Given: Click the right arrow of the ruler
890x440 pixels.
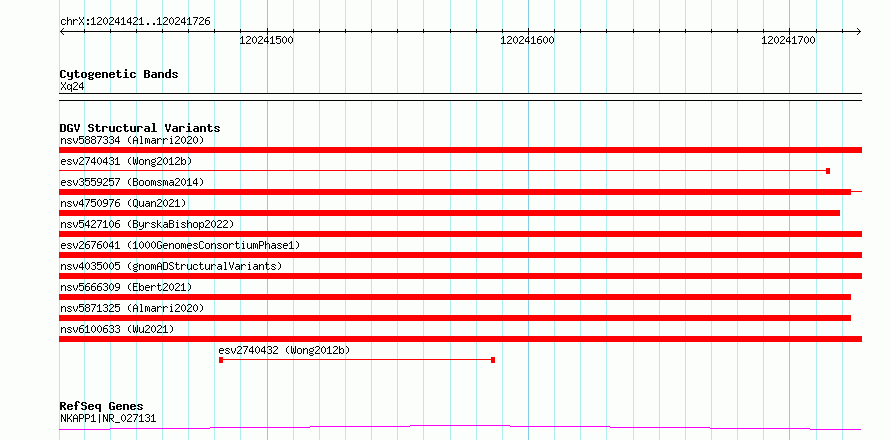Looking at the screenshot, I should pyautogui.click(x=859, y=31).
